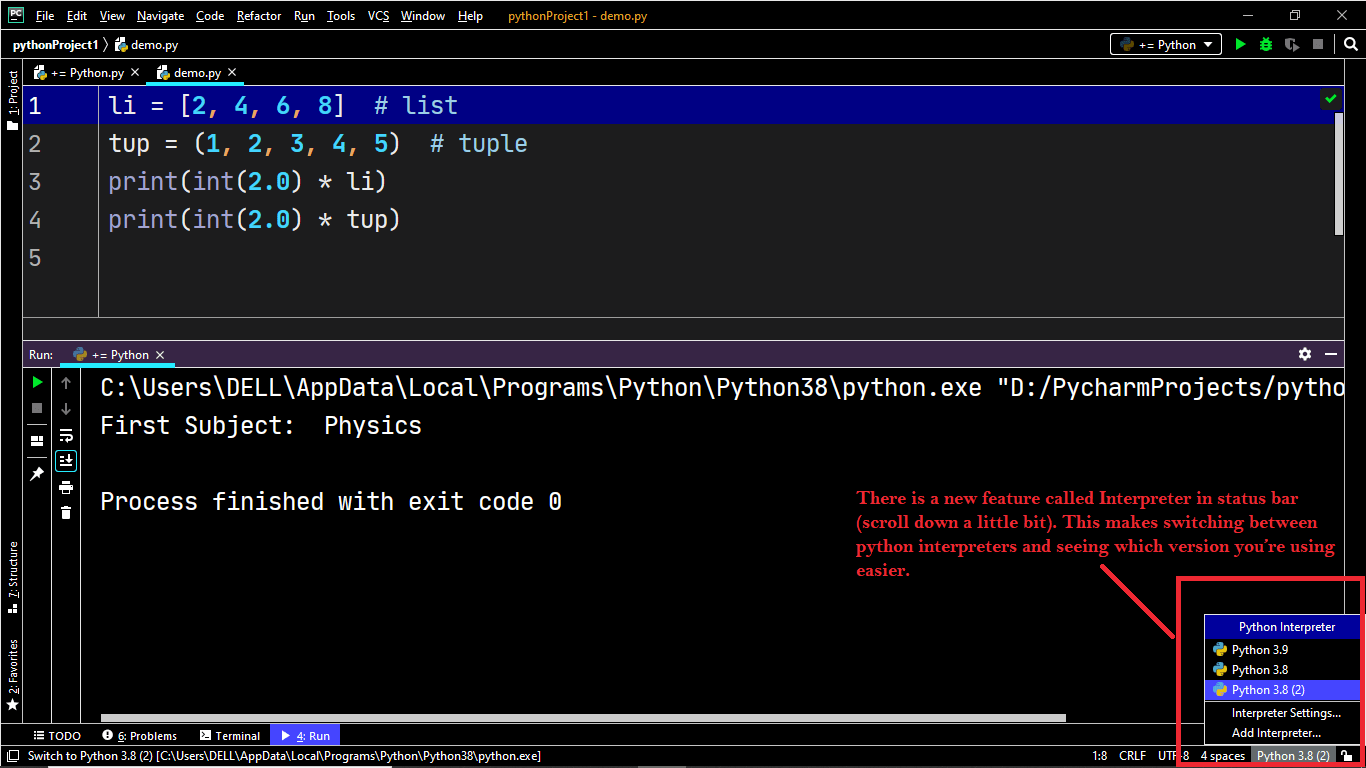1366x768 pixels.
Task: Choose Add Interpreter from the popup
Action: click(1276, 733)
